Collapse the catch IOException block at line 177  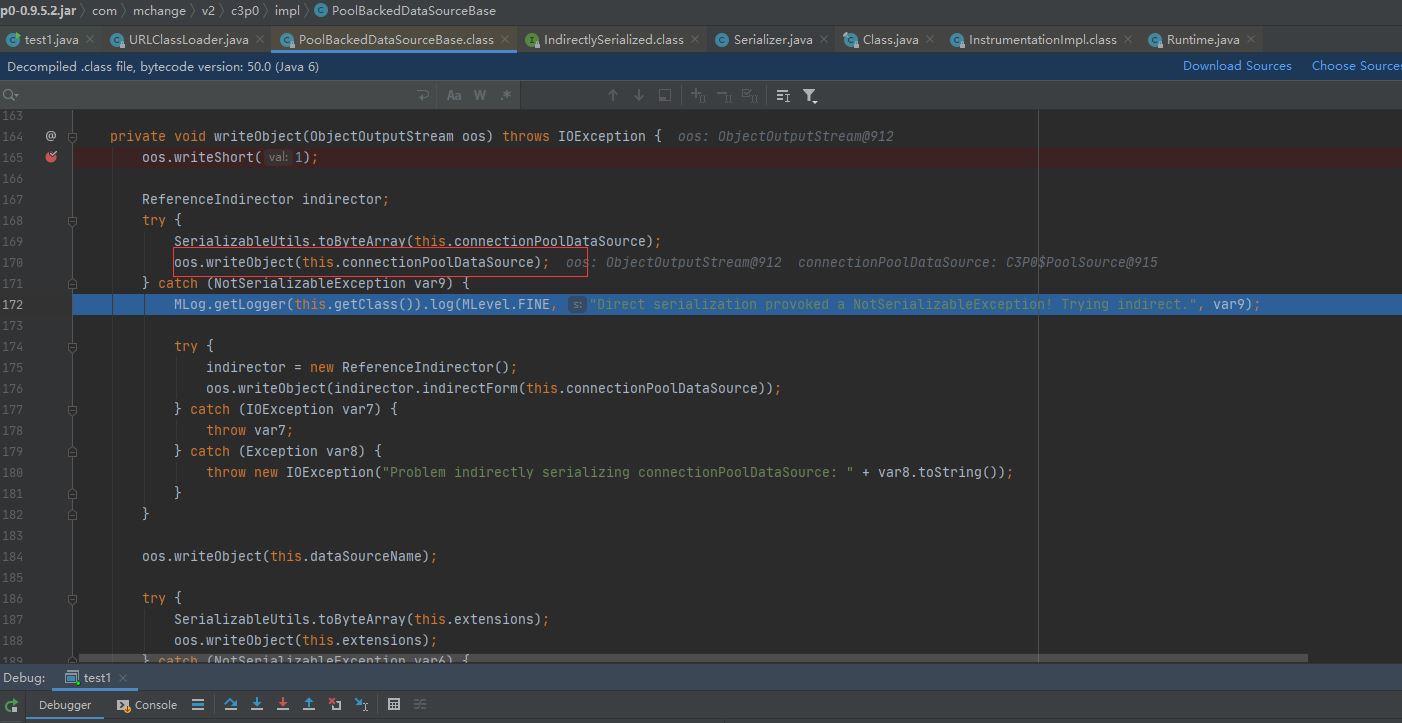tap(73, 409)
